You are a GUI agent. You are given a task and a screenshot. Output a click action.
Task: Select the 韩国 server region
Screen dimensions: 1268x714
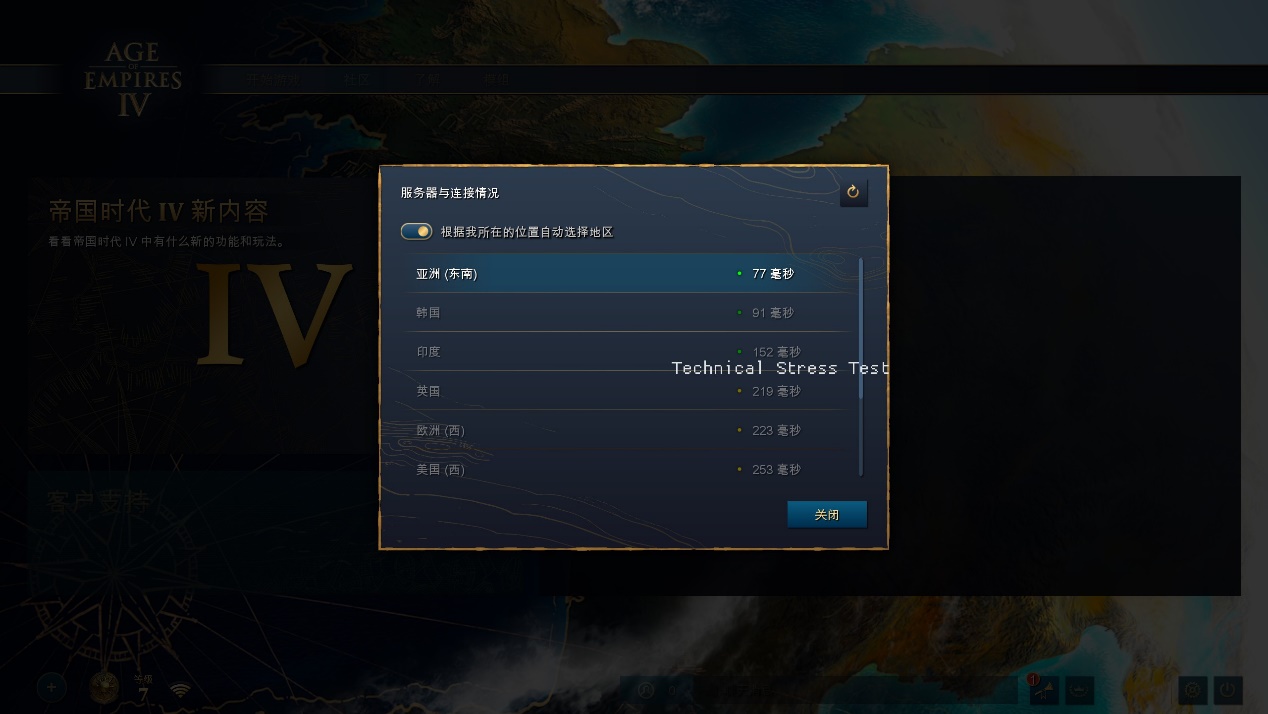point(632,312)
